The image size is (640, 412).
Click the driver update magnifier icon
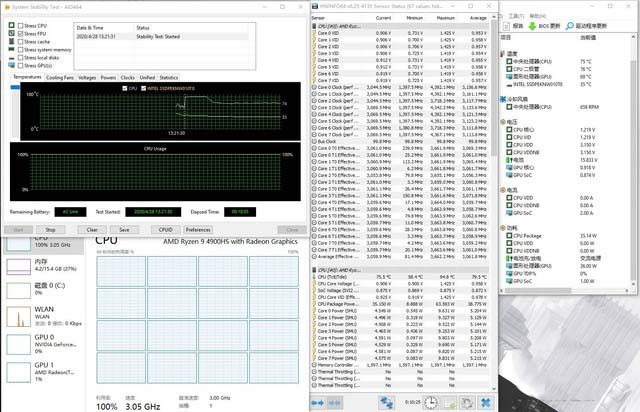click(569, 26)
